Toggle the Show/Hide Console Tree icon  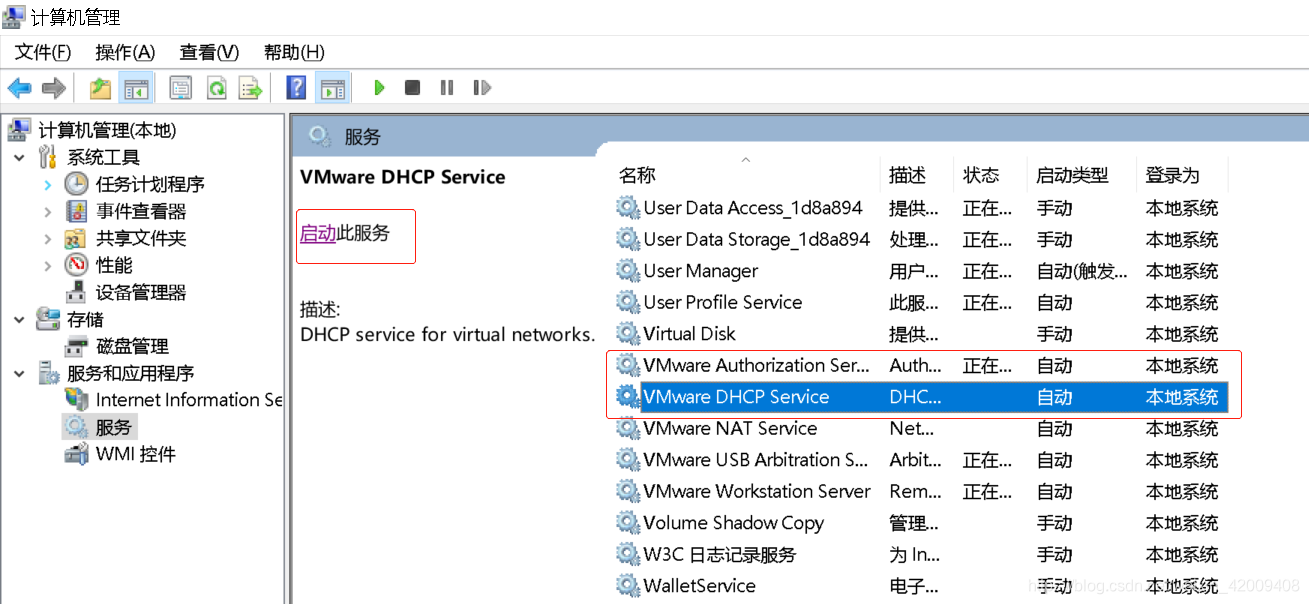tap(134, 88)
